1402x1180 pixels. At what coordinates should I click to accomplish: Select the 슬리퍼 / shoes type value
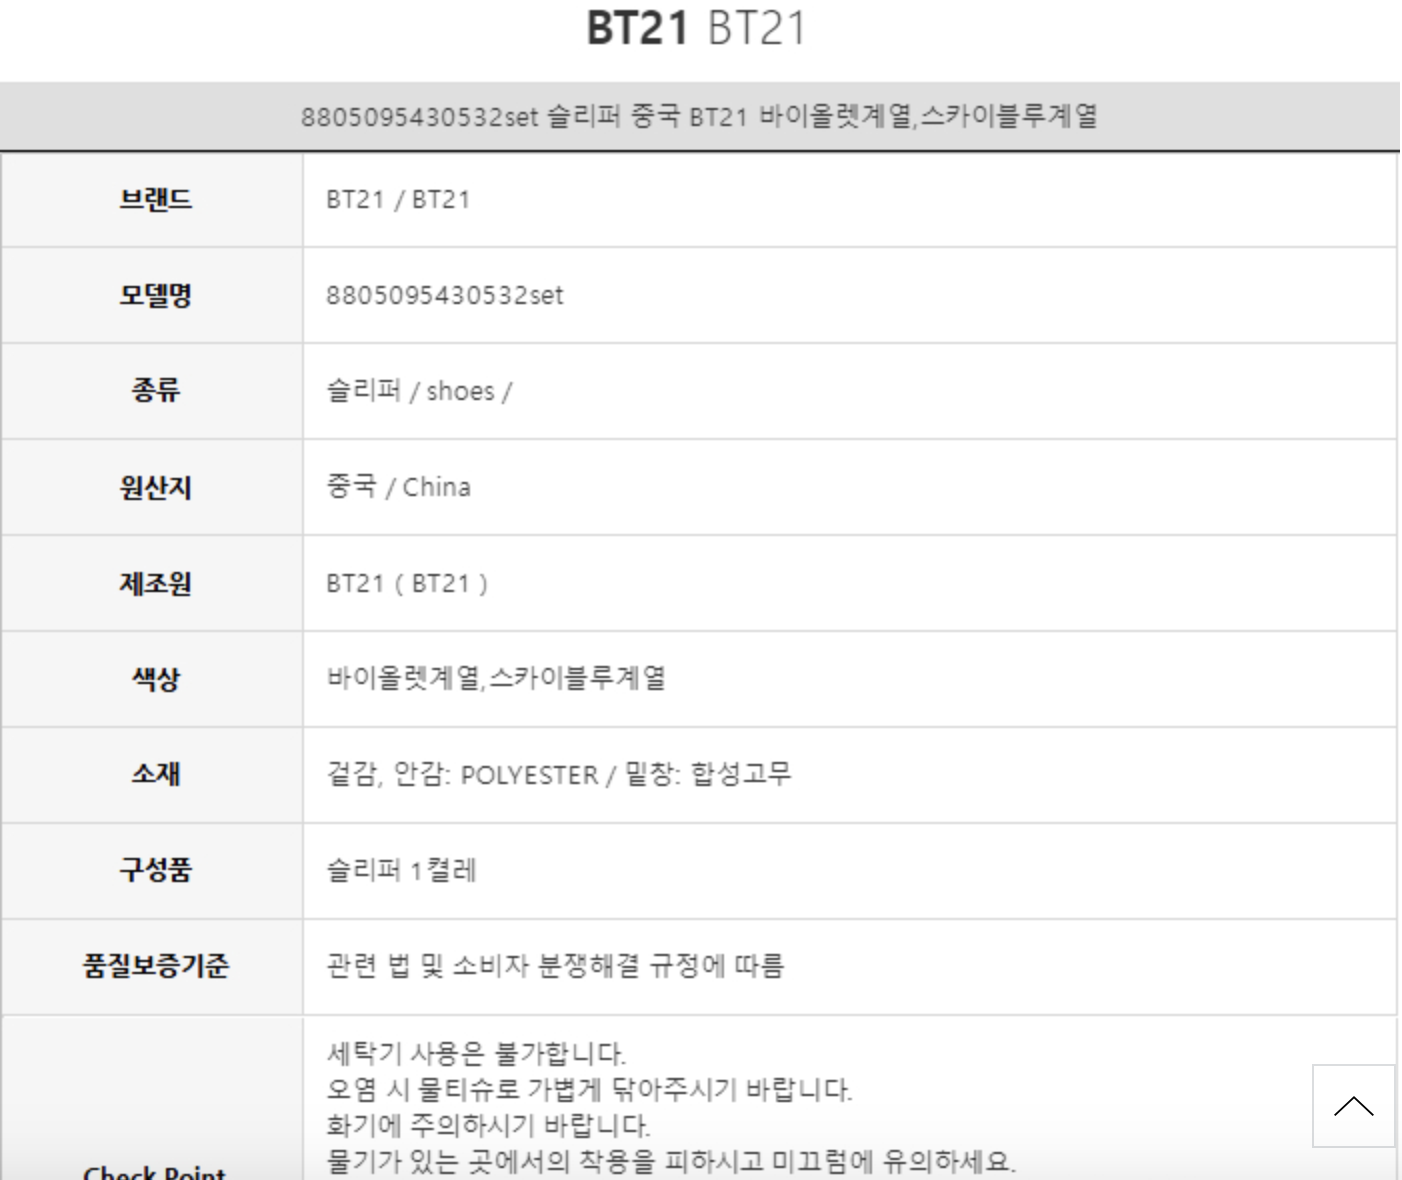click(x=419, y=391)
